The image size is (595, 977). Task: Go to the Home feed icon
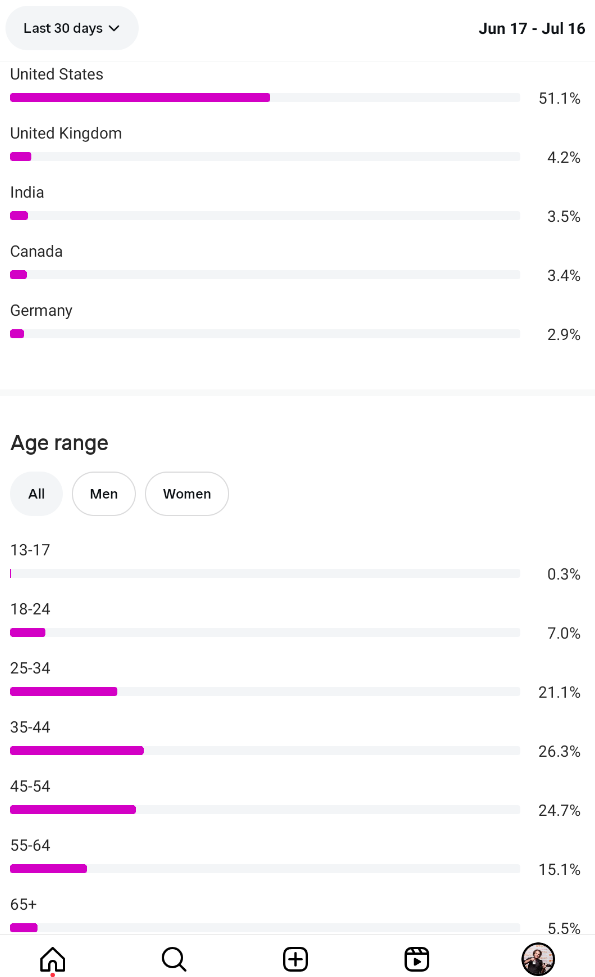pos(52,960)
